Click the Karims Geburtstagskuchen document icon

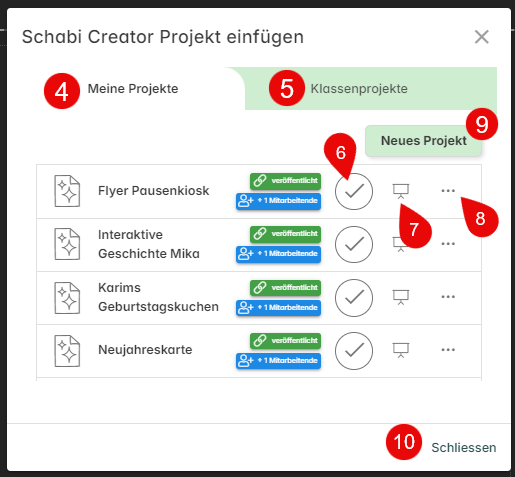pyautogui.click(x=67, y=298)
